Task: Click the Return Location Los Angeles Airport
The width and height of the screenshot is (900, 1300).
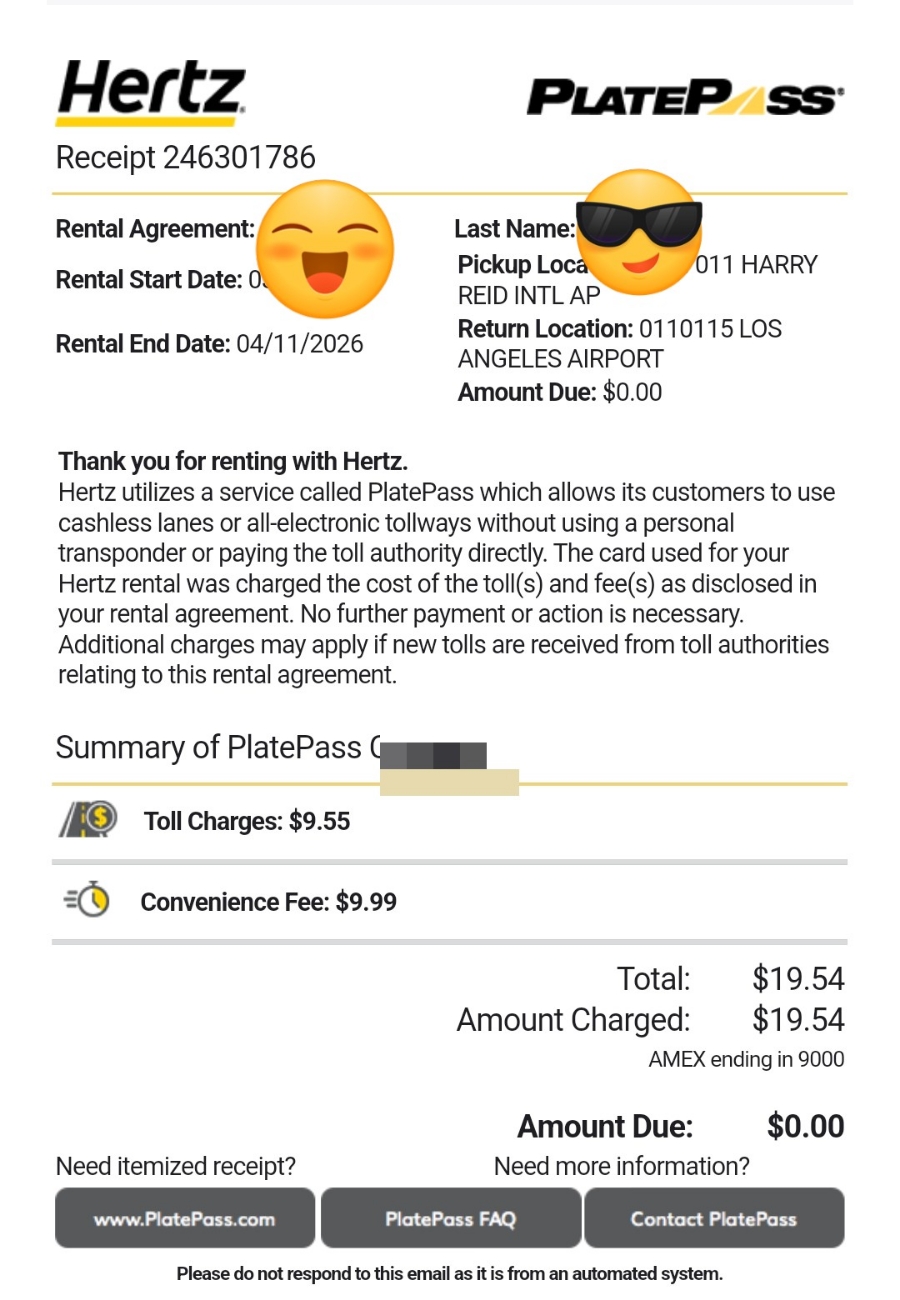Action: [620, 344]
